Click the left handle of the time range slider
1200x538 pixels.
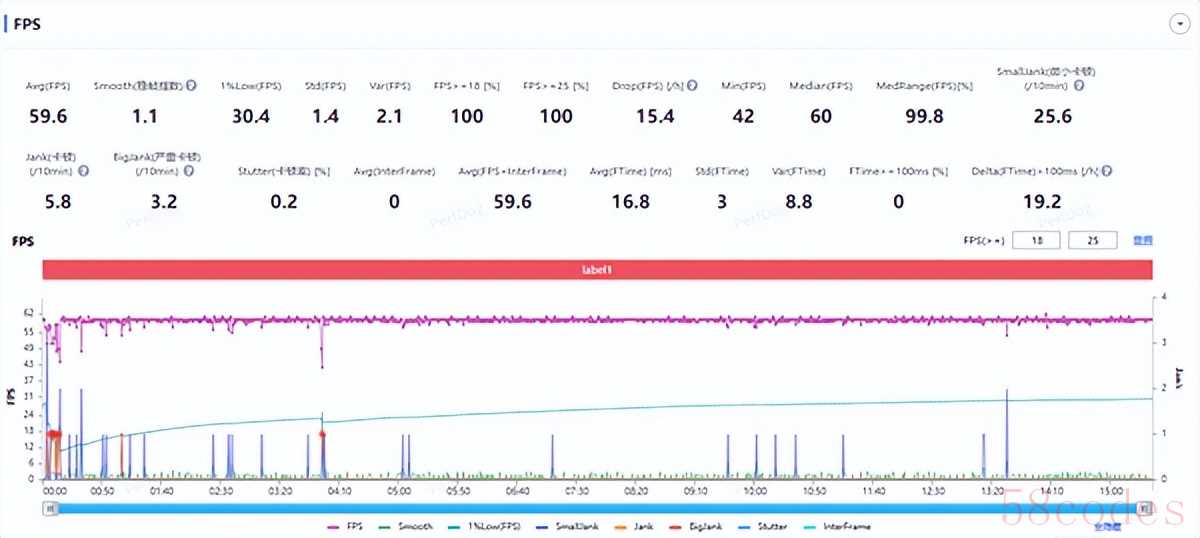pyautogui.click(x=48, y=508)
